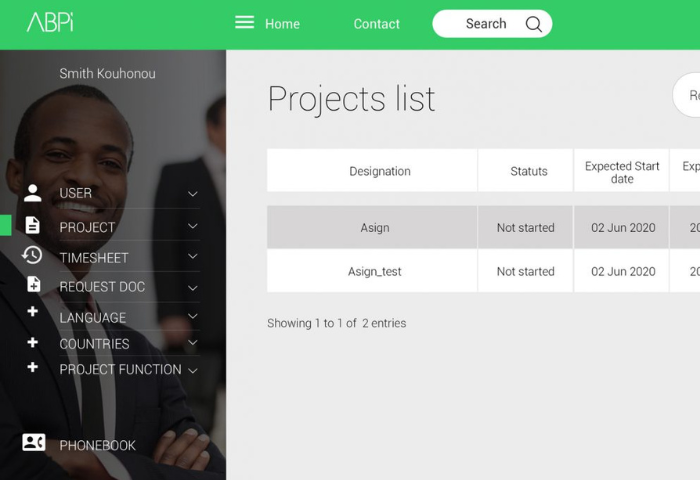
Task: Click the ABPi logo
Action: (50, 22)
